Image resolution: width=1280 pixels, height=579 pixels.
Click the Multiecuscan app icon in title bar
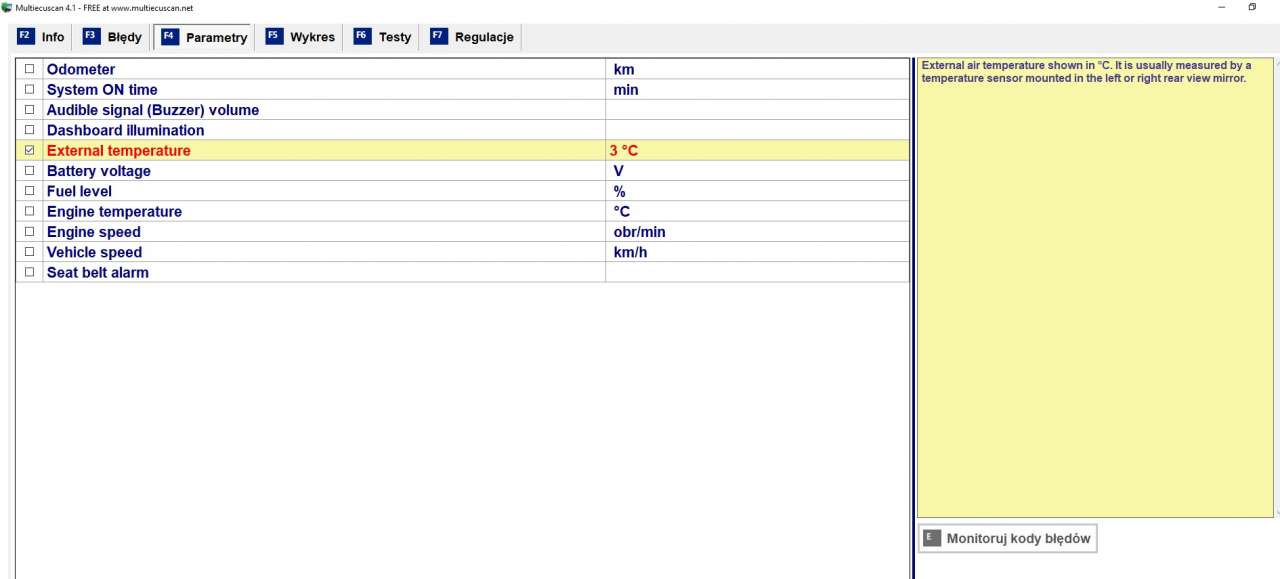(7, 7)
